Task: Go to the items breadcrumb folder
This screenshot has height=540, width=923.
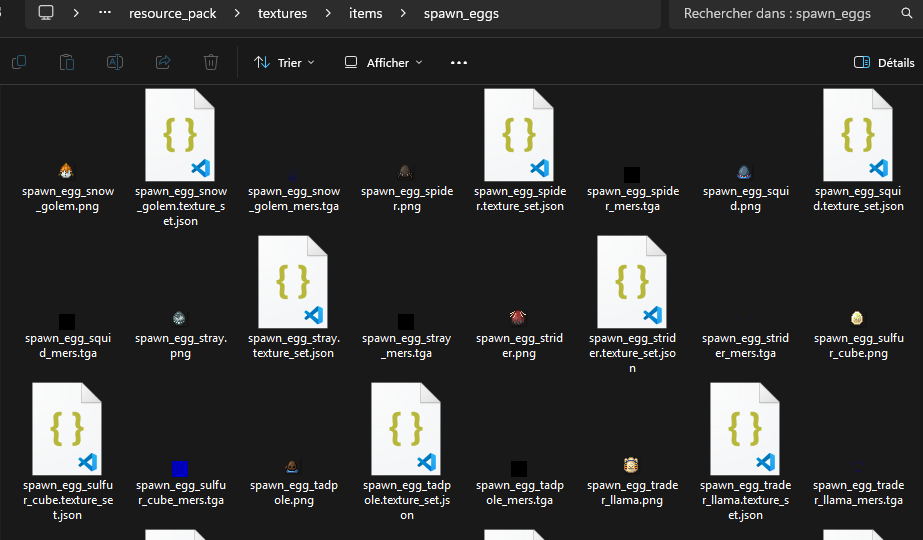Action: [x=366, y=13]
